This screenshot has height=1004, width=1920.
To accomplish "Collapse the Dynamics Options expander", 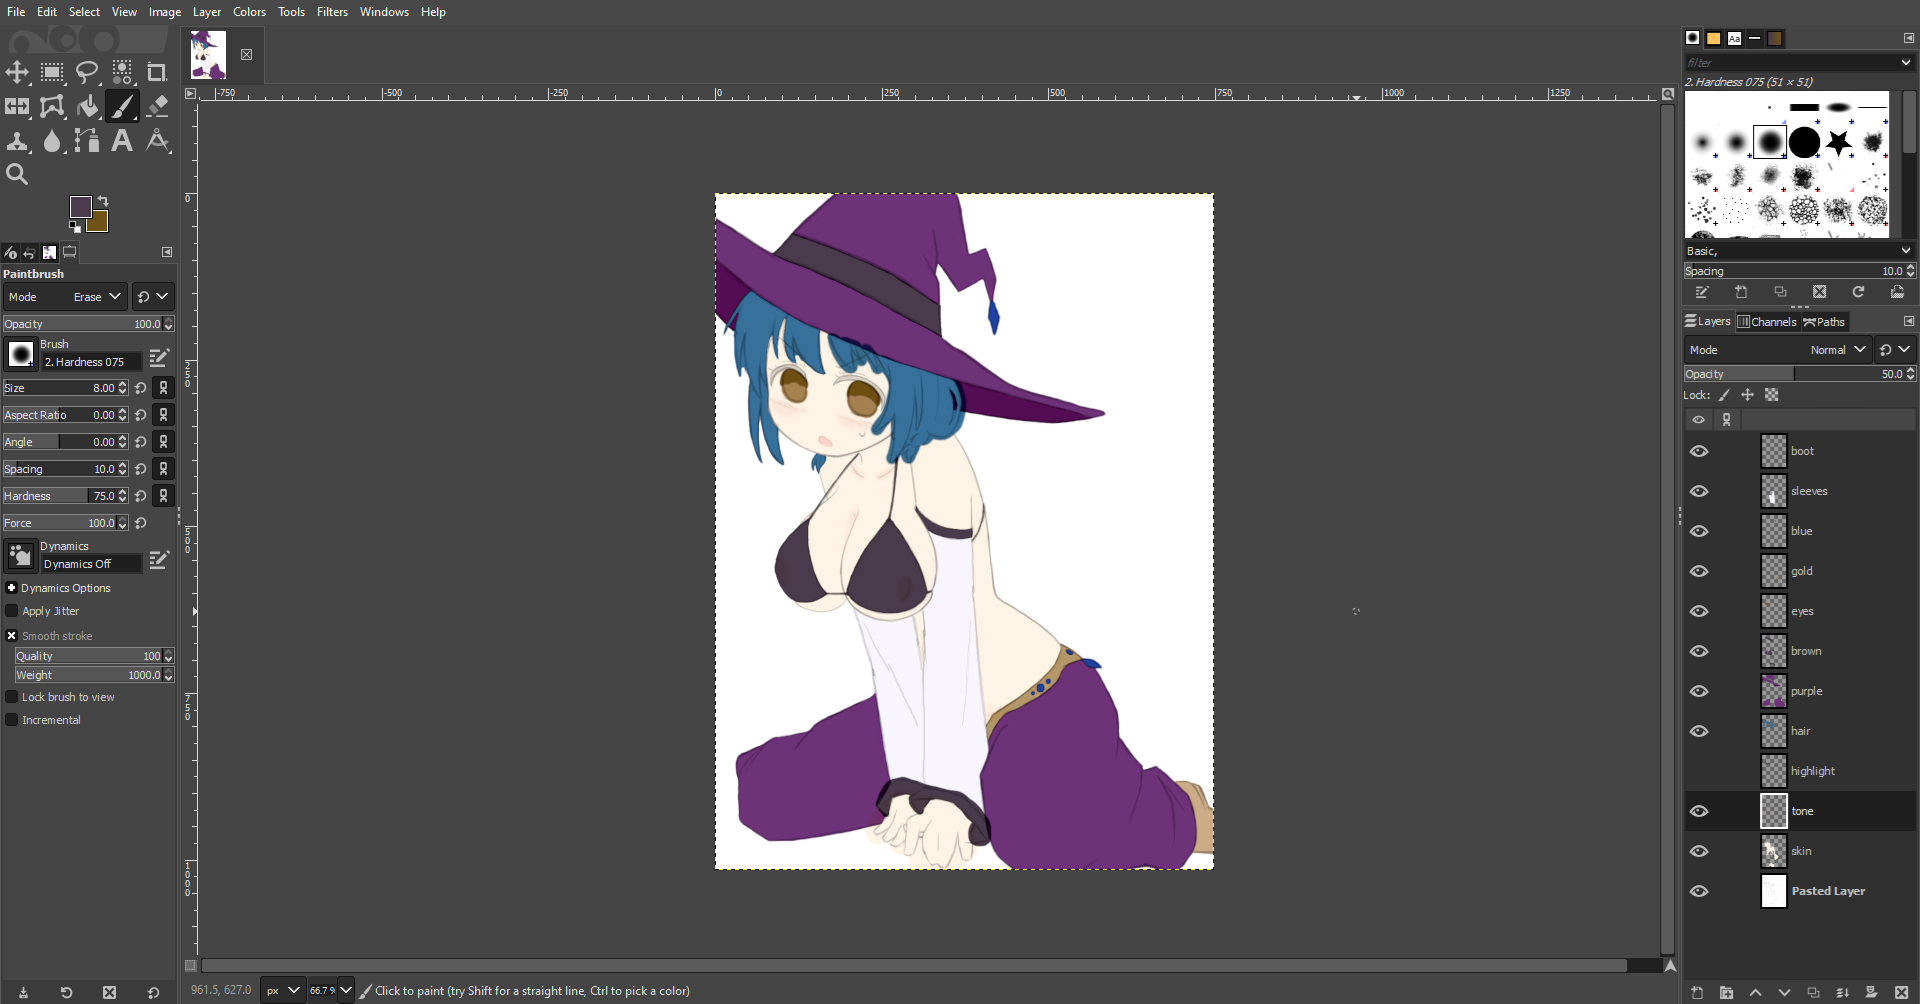I will coord(12,588).
